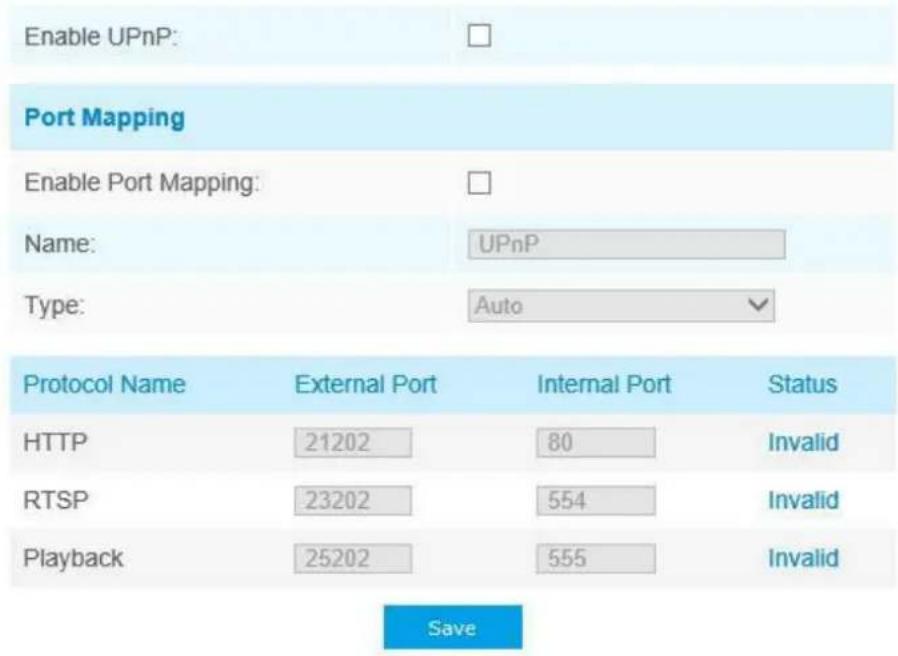The width and height of the screenshot is (898, 656).
Task: Click the Status column header
Action: [802, 384]
